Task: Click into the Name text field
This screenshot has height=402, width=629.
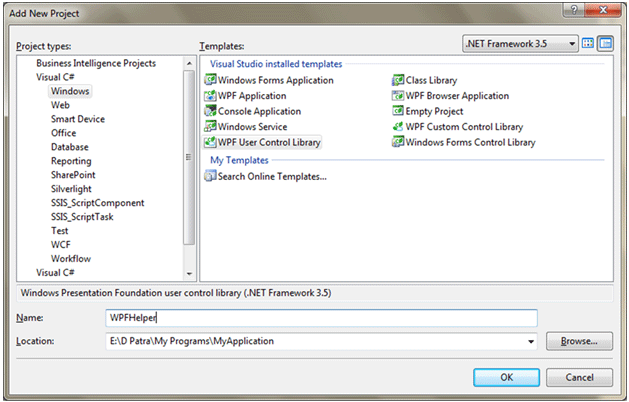Action: coord(320,317)
